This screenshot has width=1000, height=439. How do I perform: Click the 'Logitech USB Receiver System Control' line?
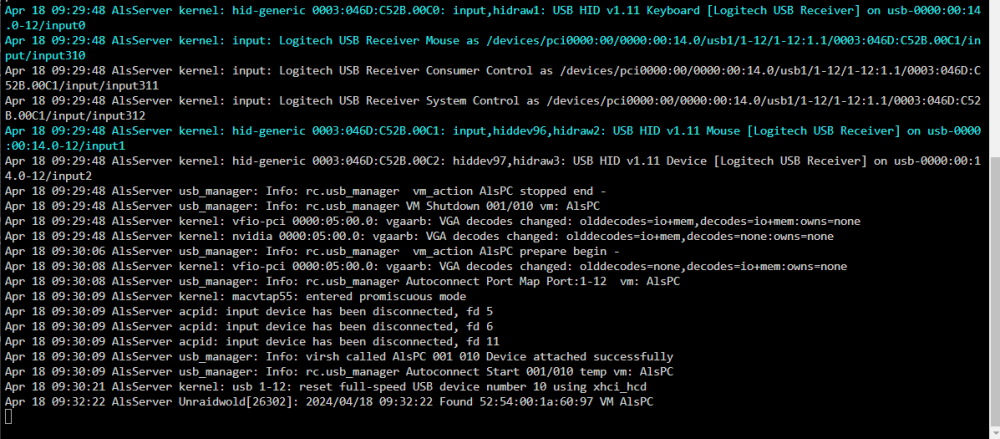tap(493, 108)
